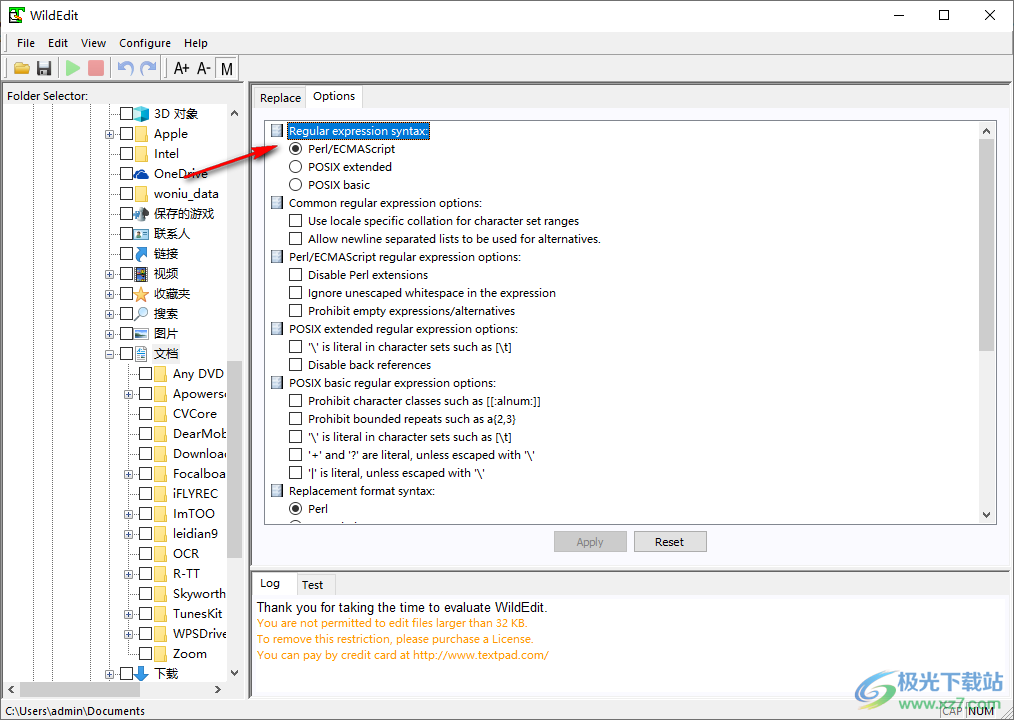Enable Disable Perl extensions checkbox
This screenshot has height=720, width=1014.
(295, 275)
